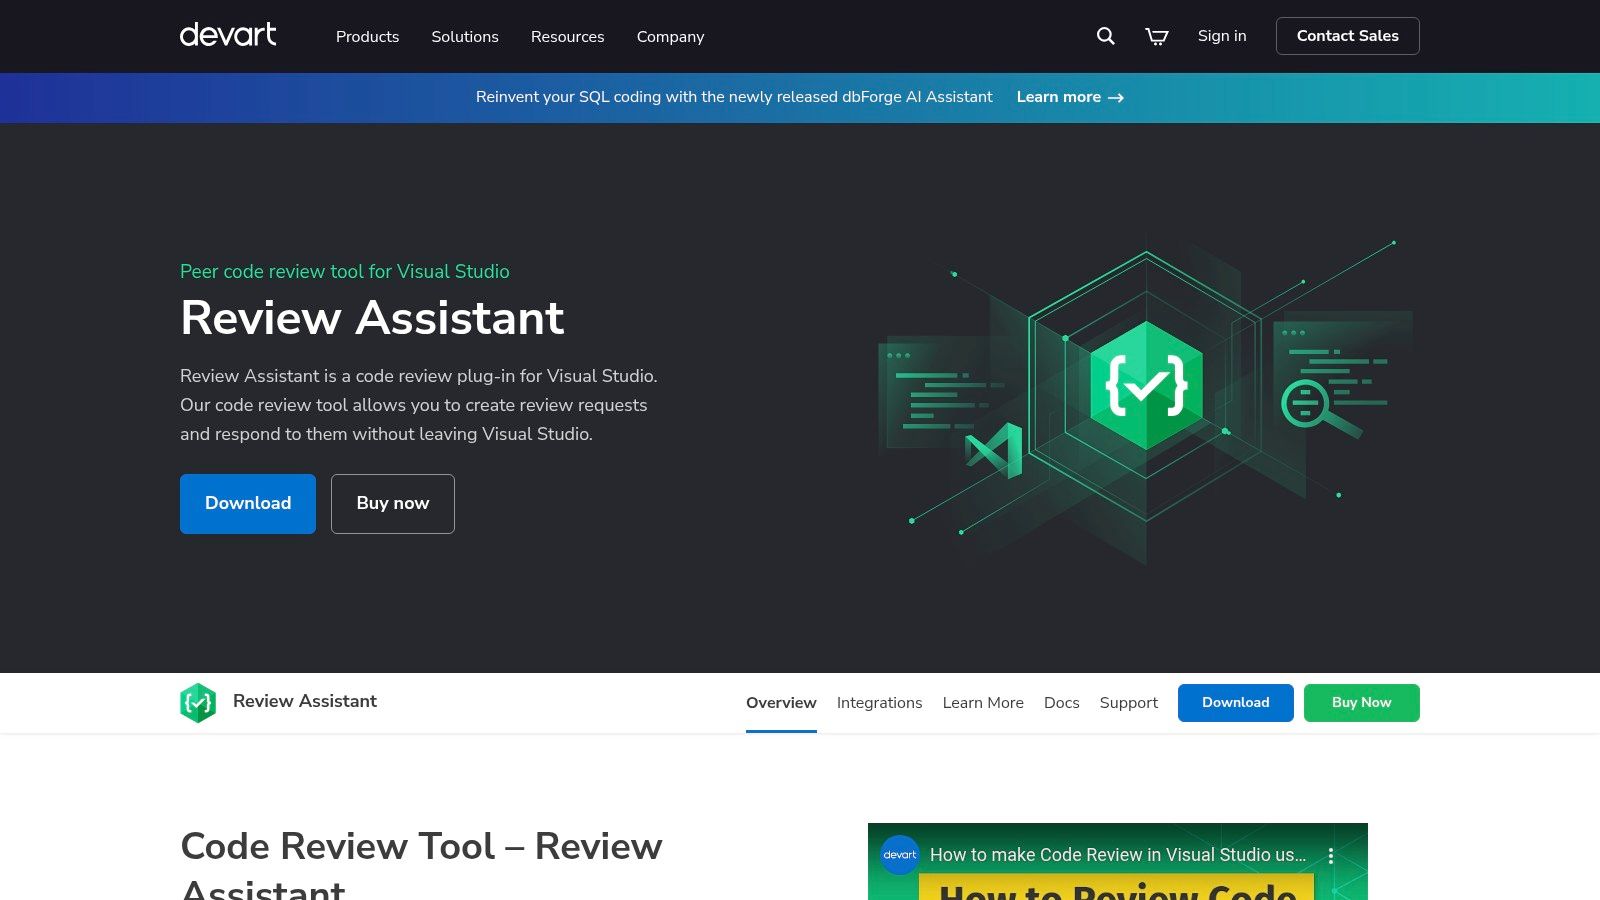1600x900 pixels.
Task: Click the devart channel avatar on video
Action: coord(900,855)
